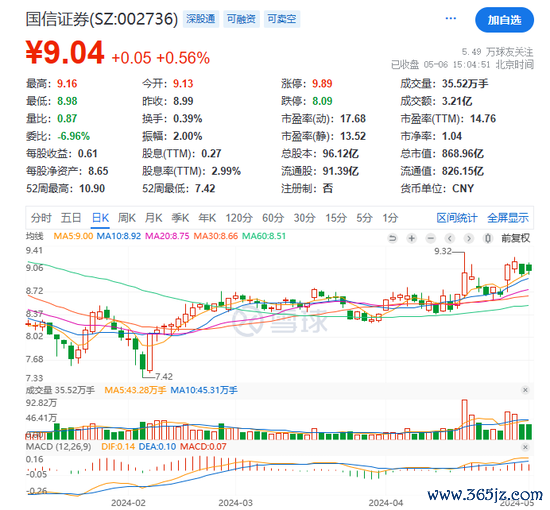Viewport: 550px width, 510px height.
Task: Toggle candlestick style icon
Action: click(488, 239)
